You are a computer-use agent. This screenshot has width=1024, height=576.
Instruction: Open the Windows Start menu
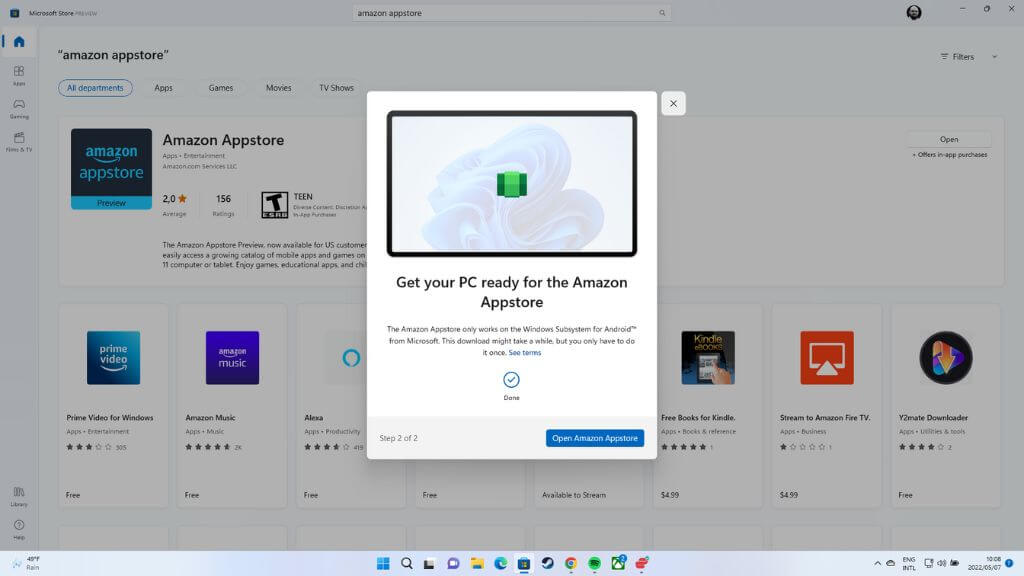(383, 563)
